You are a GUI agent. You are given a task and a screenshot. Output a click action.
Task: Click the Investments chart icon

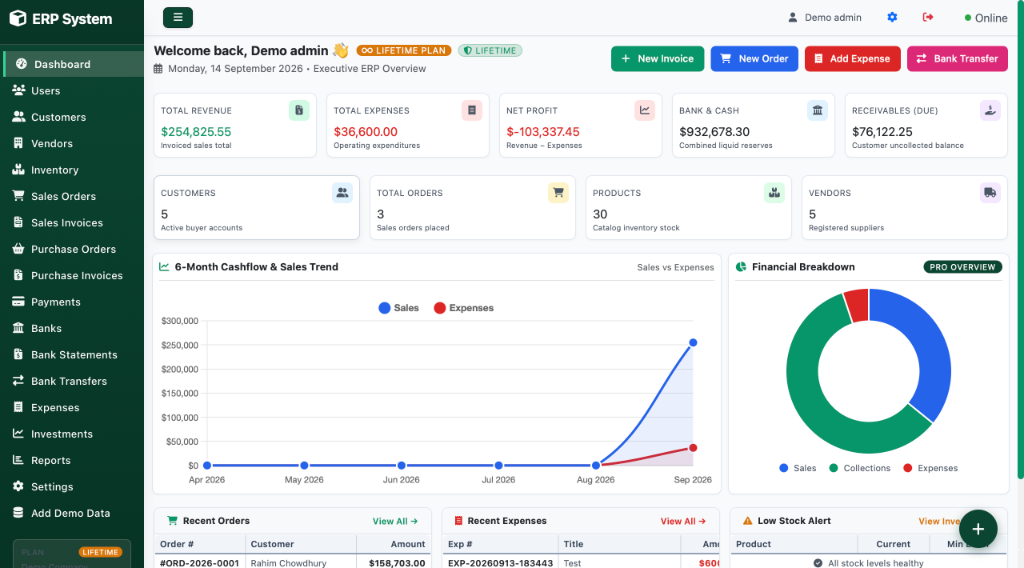point(18,434)
